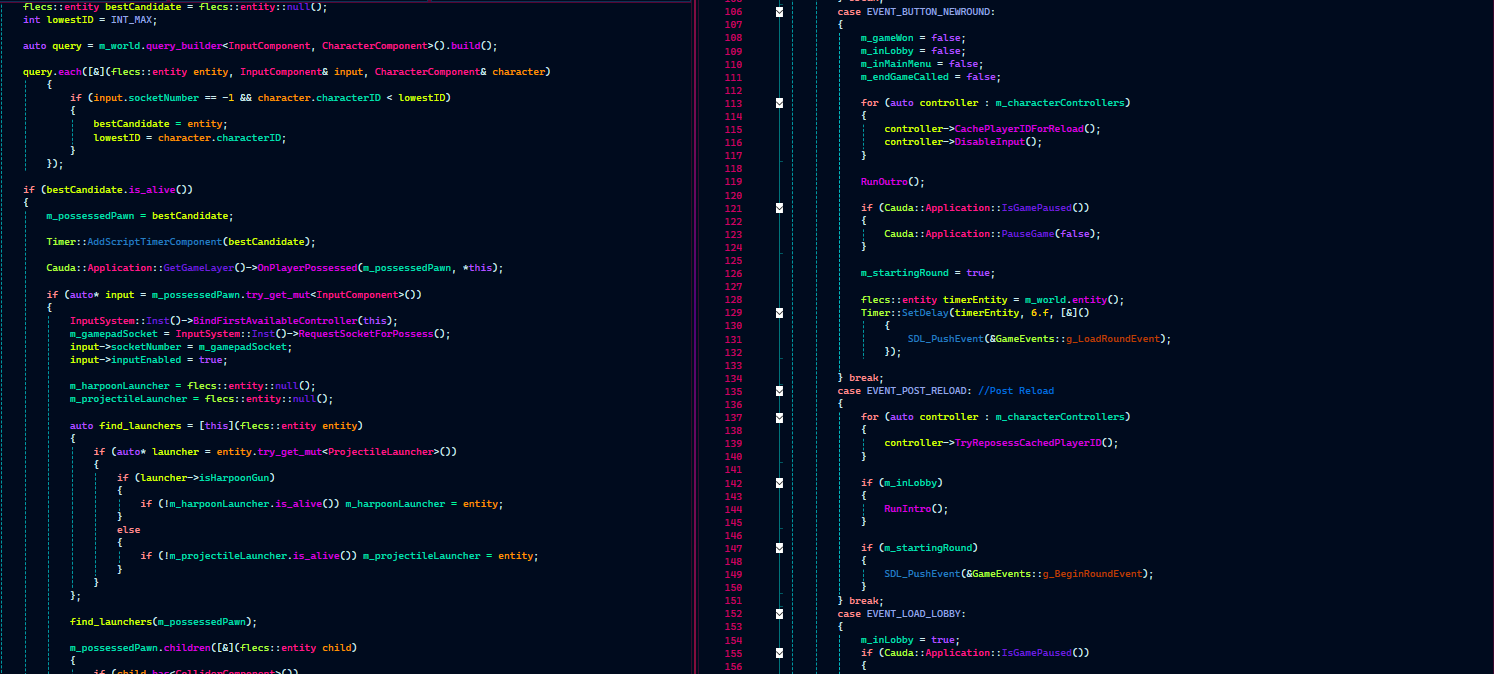Collapse the for loop at line 137
Screen dimensions: 1494x674
(x=779, y=417)
